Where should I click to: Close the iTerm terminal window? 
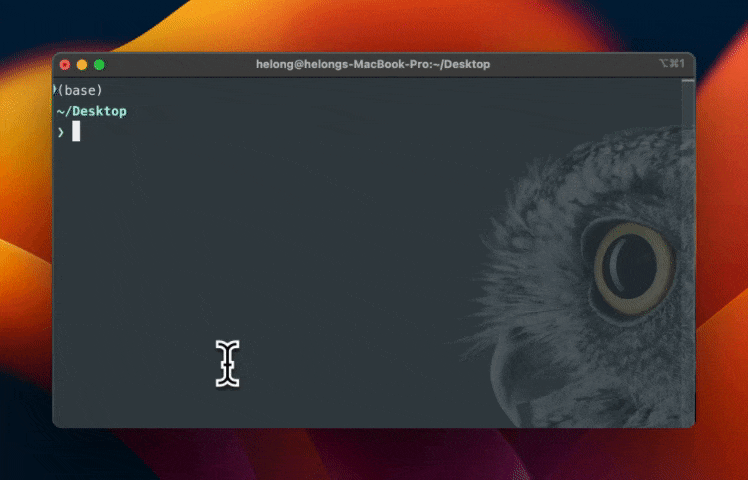pyautogui.click(x=65, y=64)
